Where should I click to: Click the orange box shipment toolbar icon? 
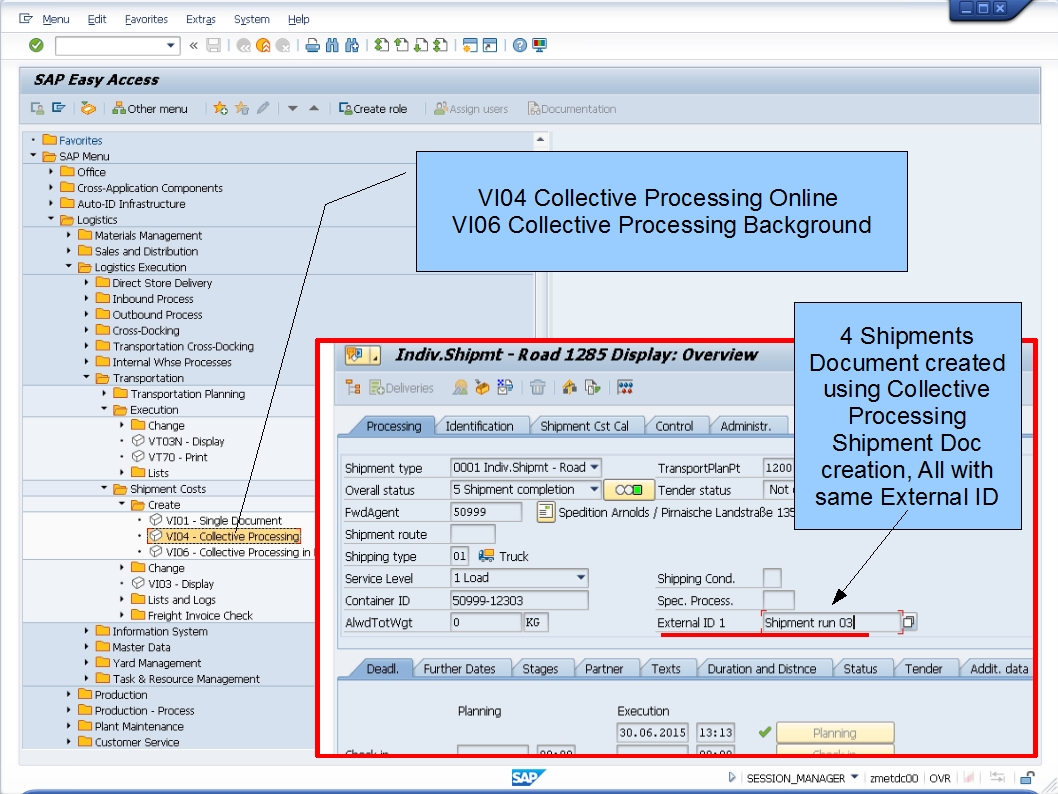pos(482,388)
